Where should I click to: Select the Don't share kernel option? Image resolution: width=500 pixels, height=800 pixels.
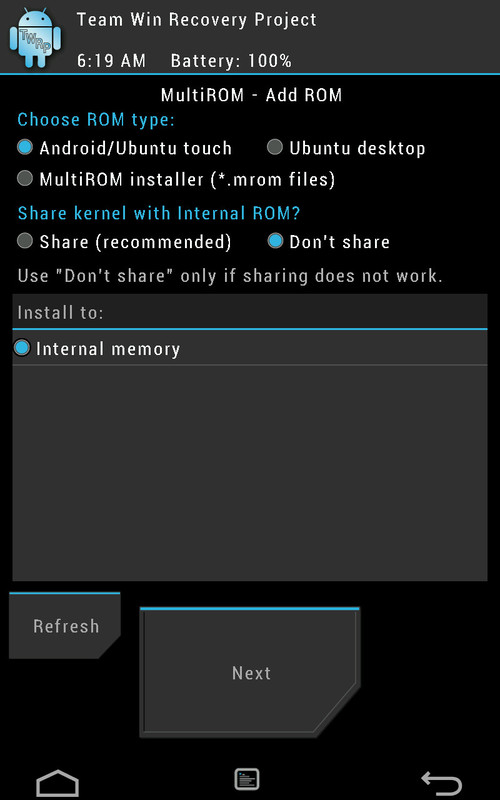[329, 241]
